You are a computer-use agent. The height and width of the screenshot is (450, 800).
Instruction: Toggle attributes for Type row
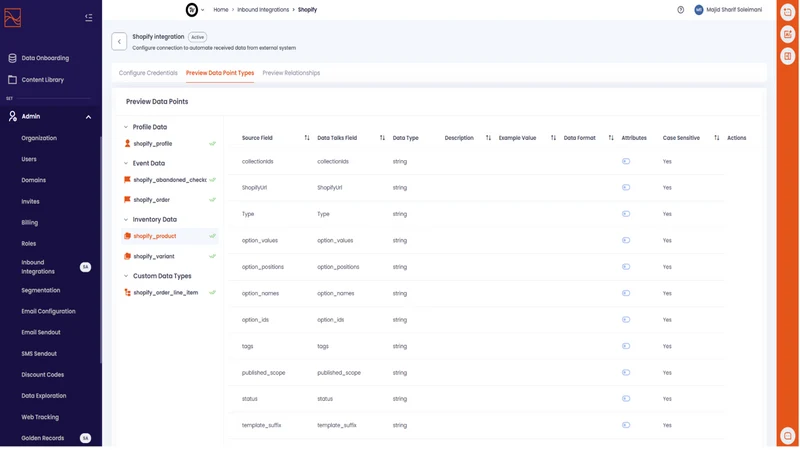(626, 214)
